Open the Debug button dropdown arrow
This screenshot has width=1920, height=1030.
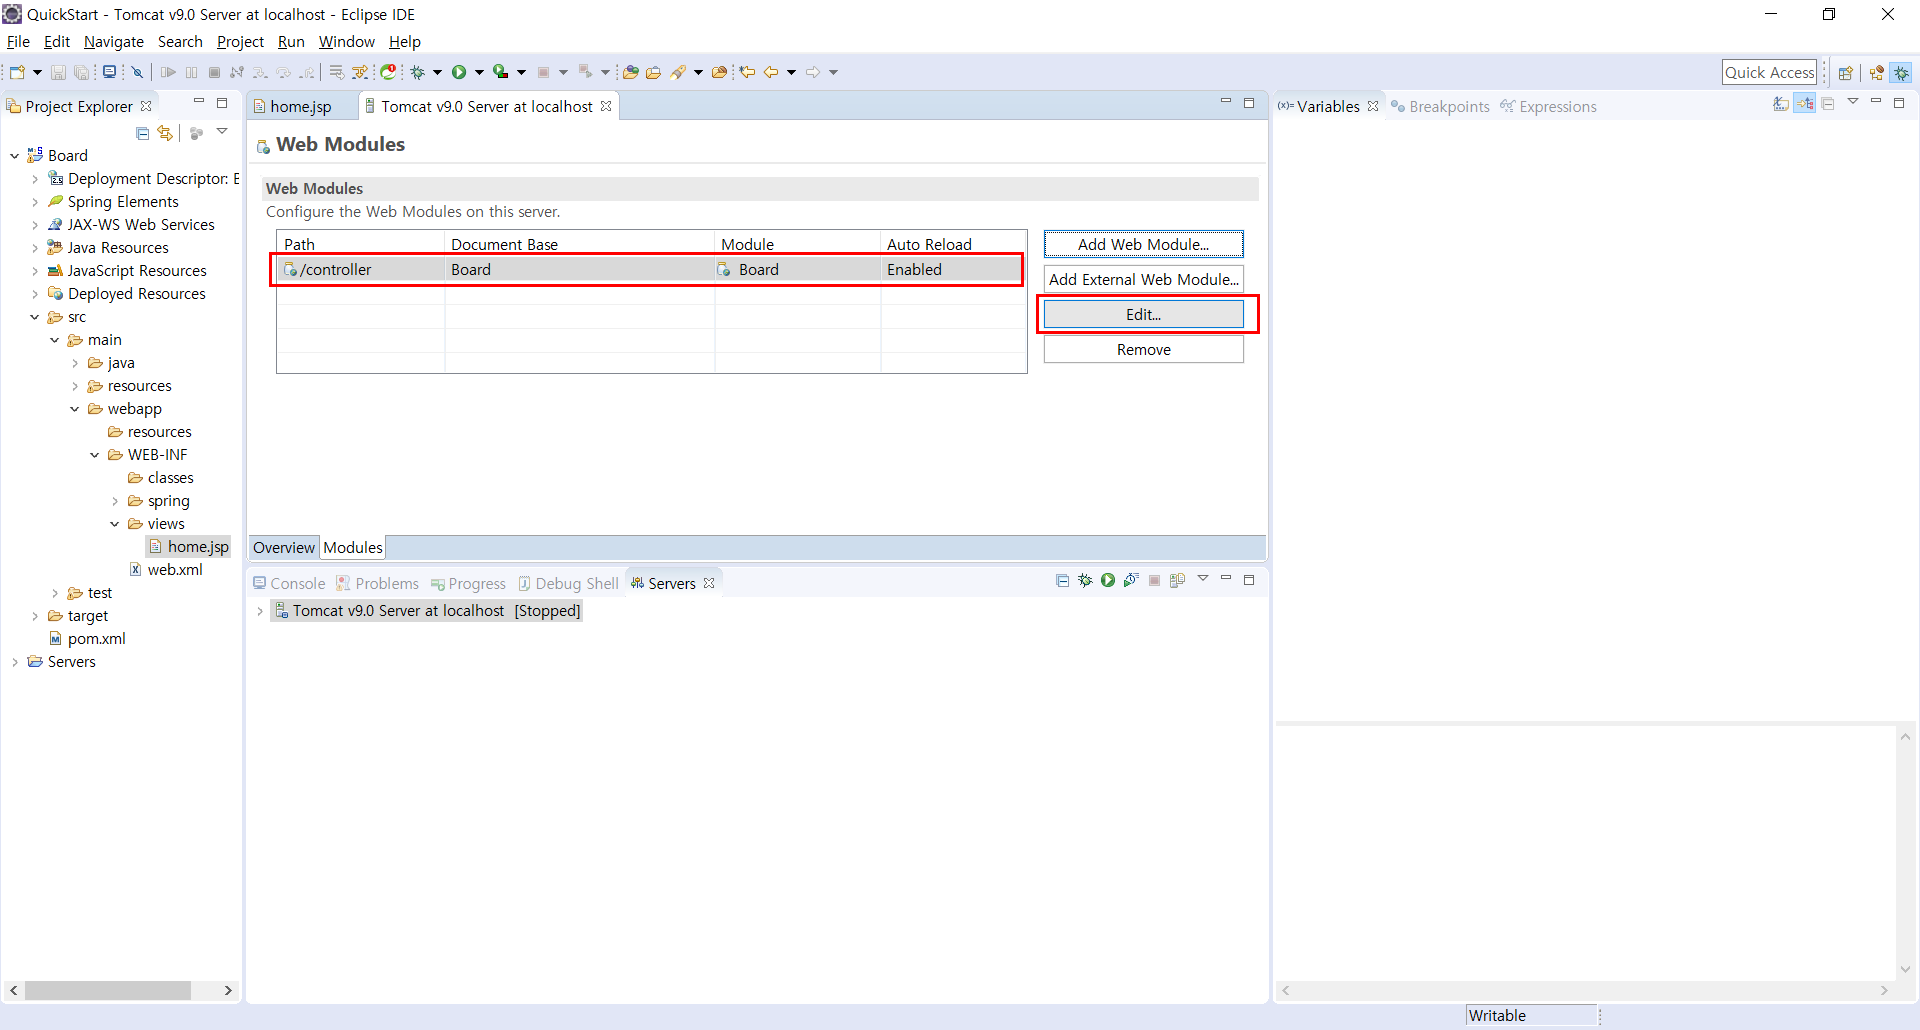437,72
